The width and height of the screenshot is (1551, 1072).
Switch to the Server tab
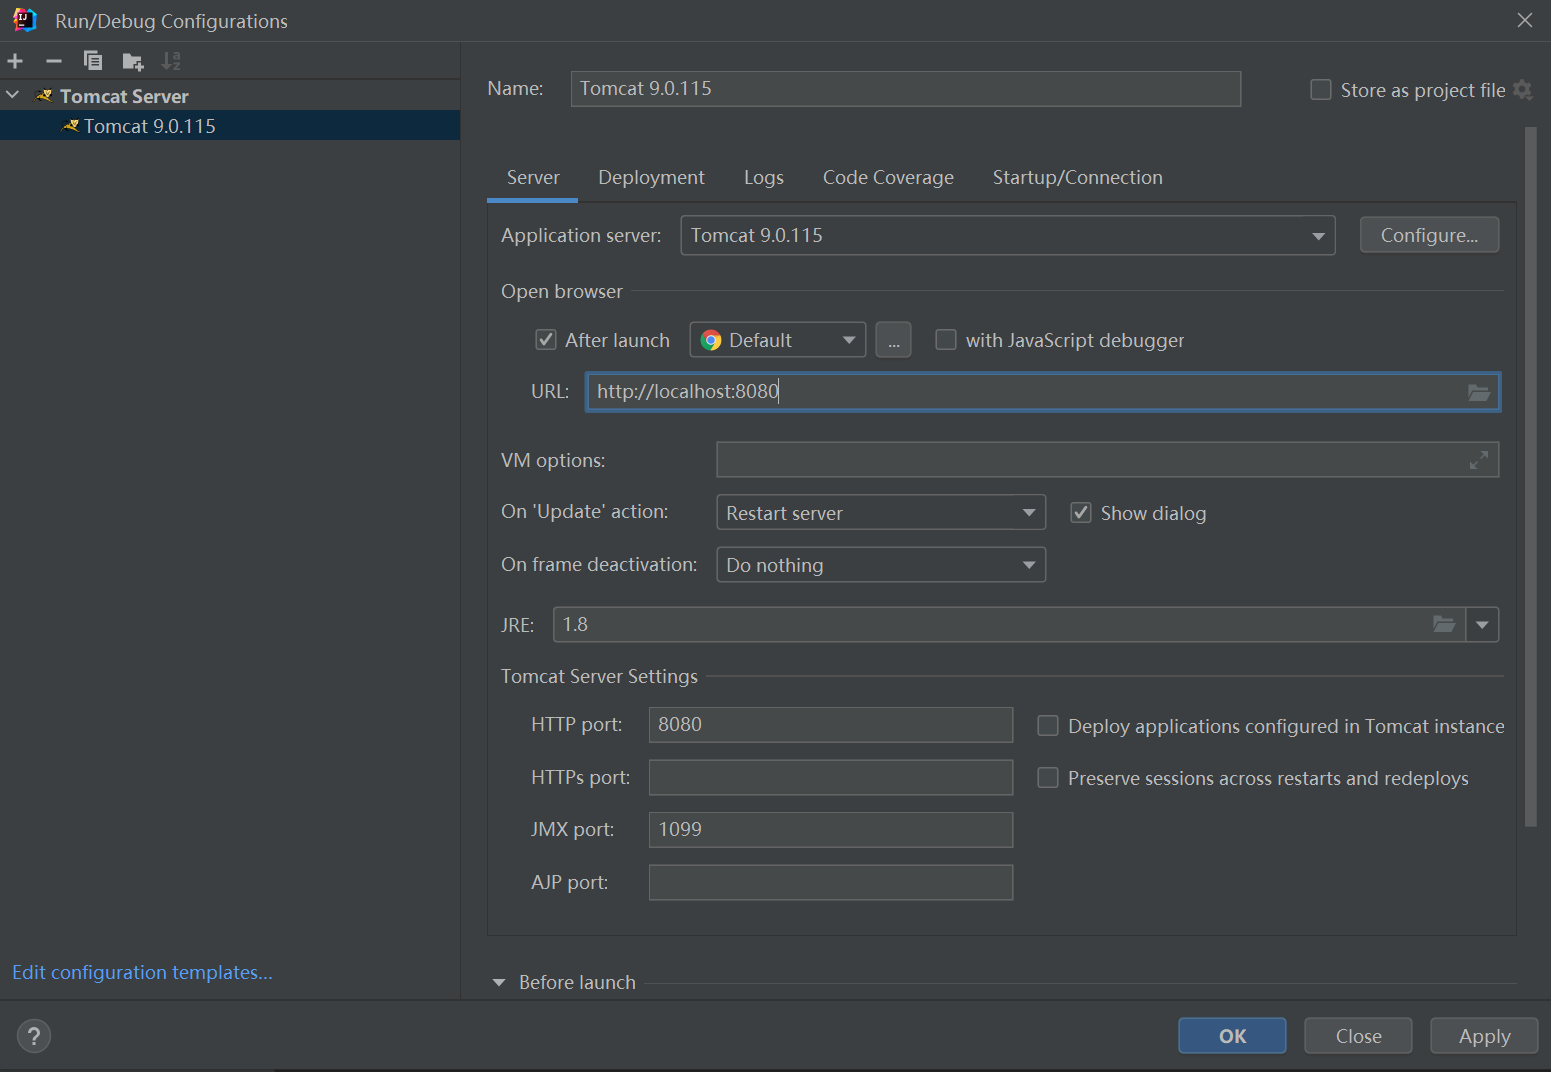(x=533, y=178)
